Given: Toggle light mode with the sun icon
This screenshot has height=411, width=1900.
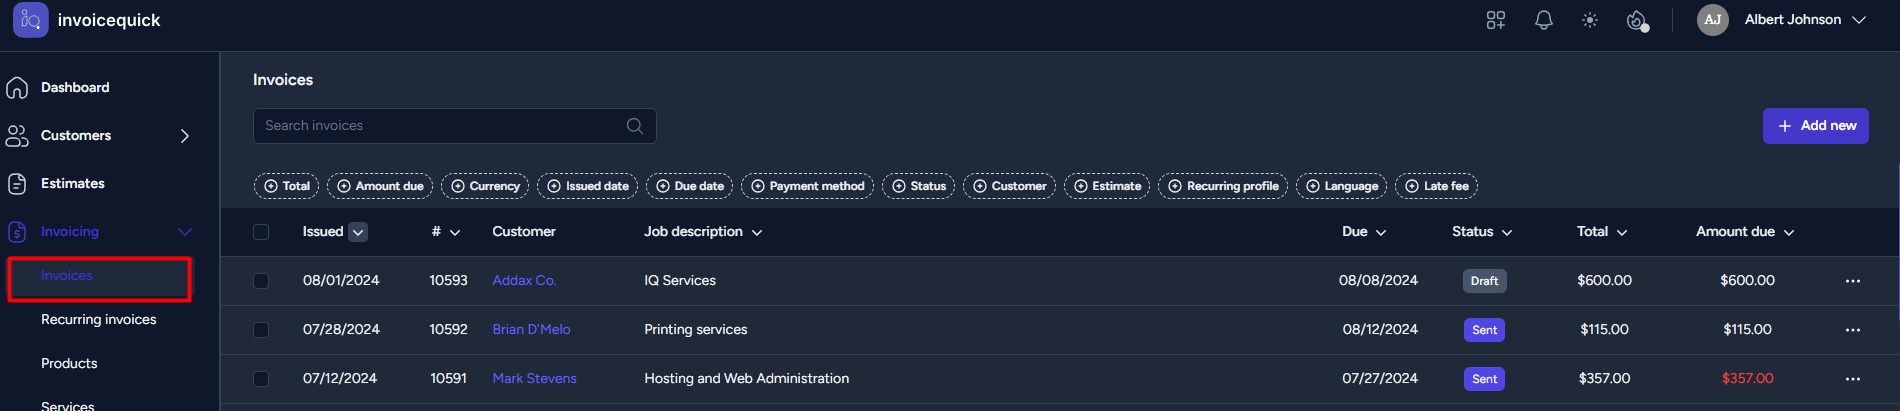Looking at the screenshot, I should click(1590, 20).
